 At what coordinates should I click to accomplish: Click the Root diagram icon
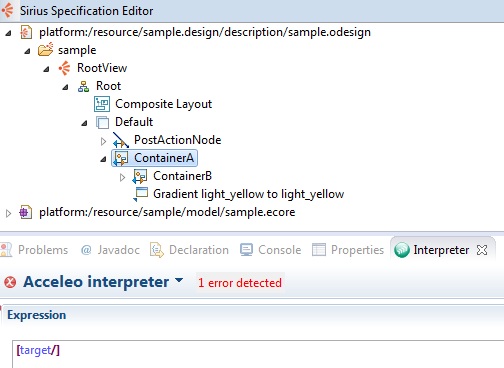(x=83, y=86)
